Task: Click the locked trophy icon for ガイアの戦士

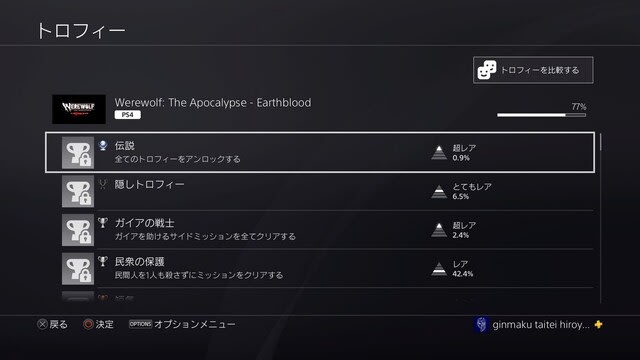Action: pyautogui.click(x=78, y=230)
